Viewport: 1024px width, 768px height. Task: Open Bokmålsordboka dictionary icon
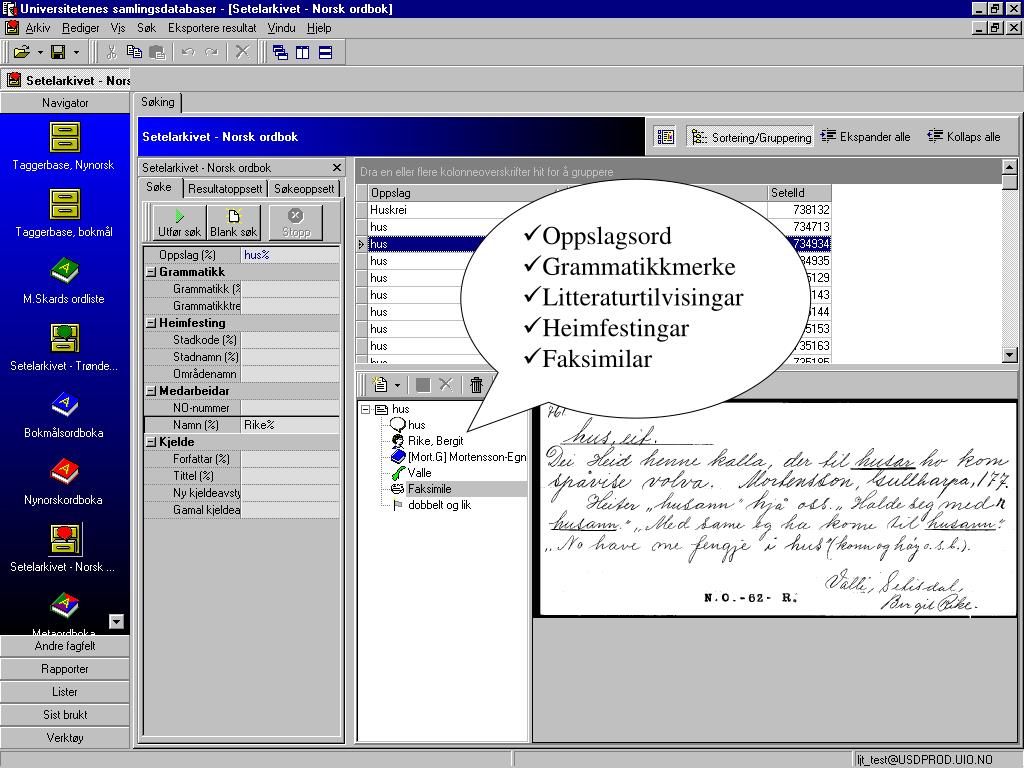65,405
